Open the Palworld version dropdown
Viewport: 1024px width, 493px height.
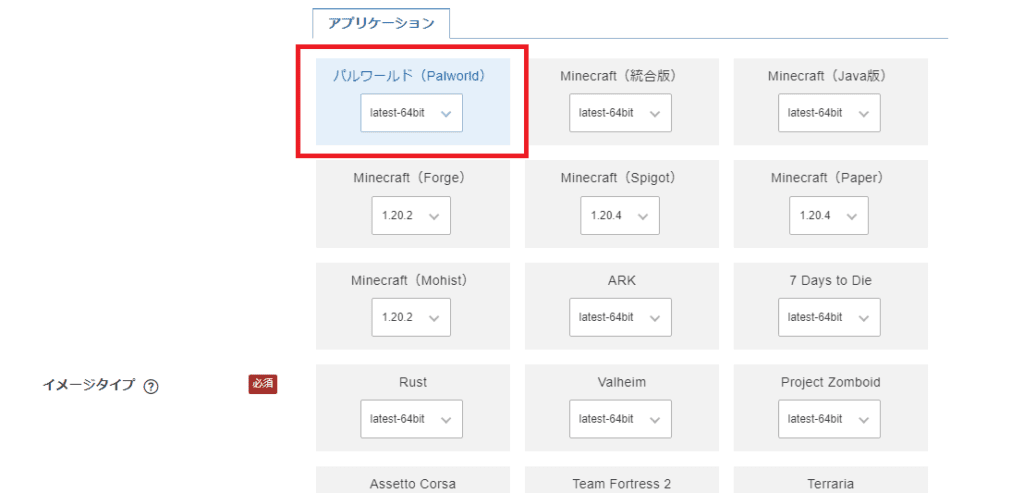point(411,113)
